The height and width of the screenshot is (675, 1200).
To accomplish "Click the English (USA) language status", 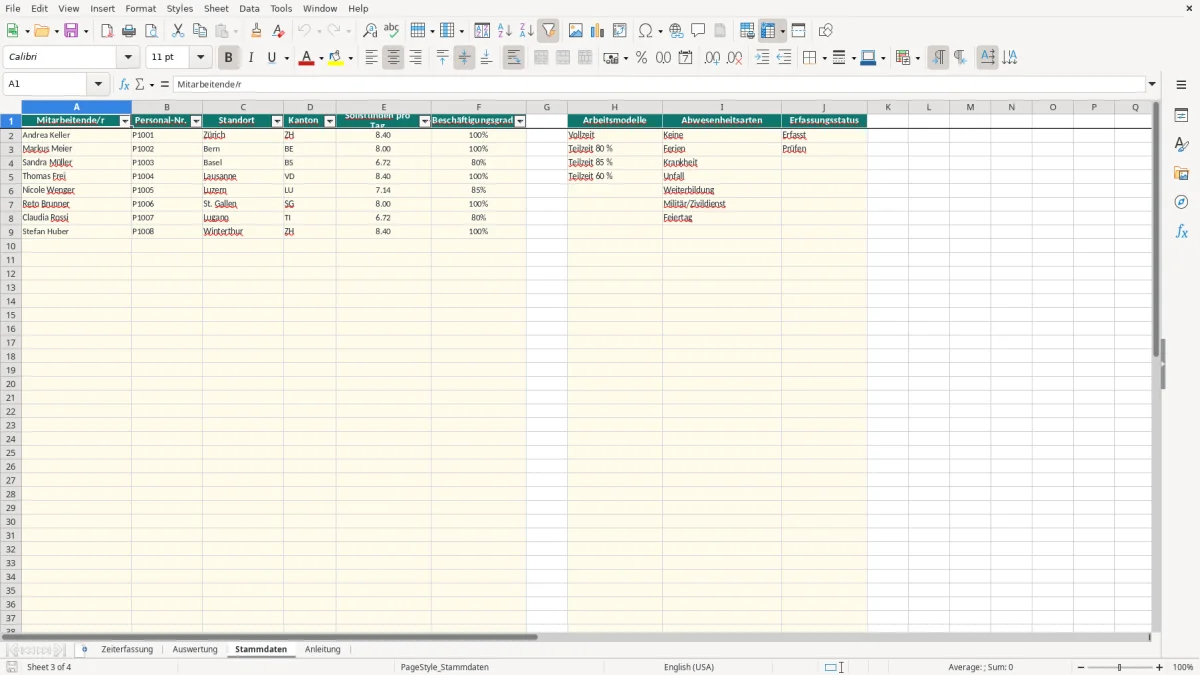I will (689, 667).
